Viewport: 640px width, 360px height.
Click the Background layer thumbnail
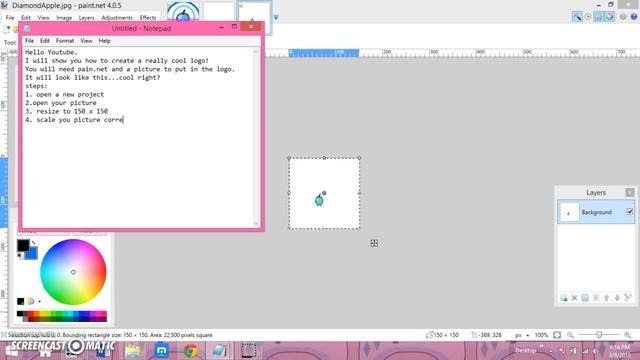click(x=569, y=212)
